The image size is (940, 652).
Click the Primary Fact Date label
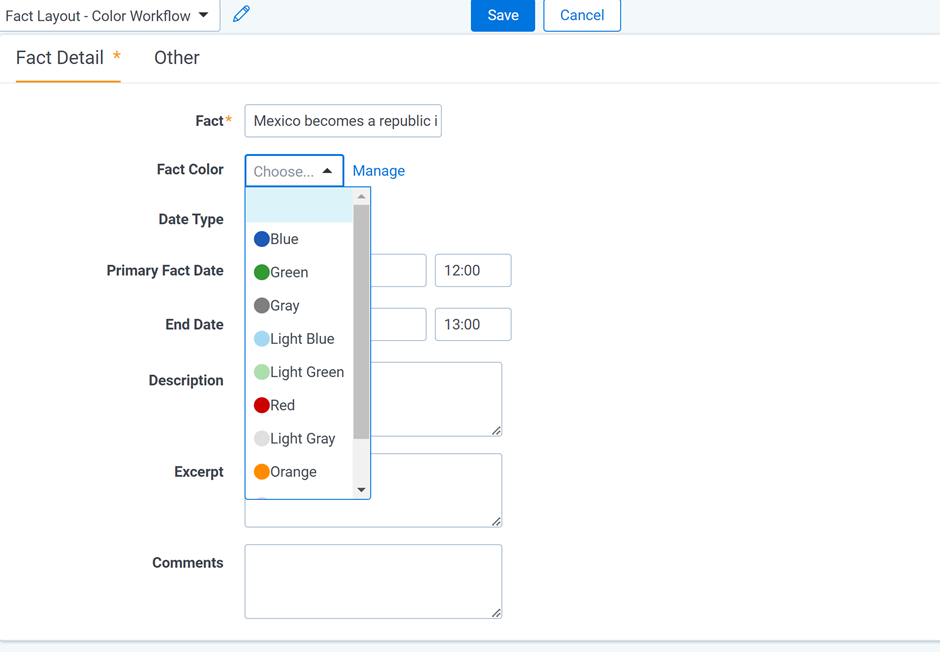click(165, 270)
